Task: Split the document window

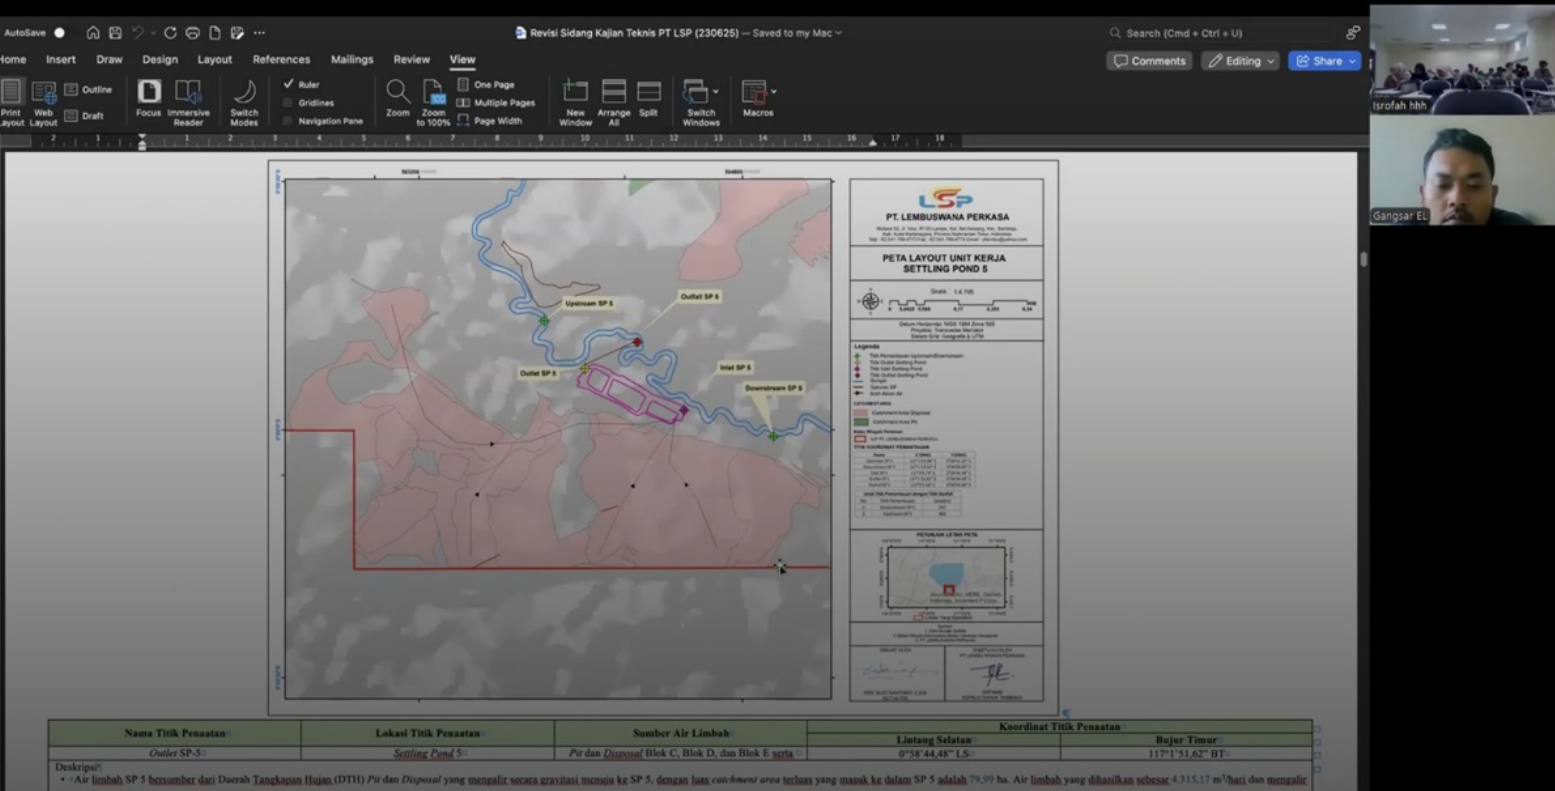Action: [x=648, y=97]
